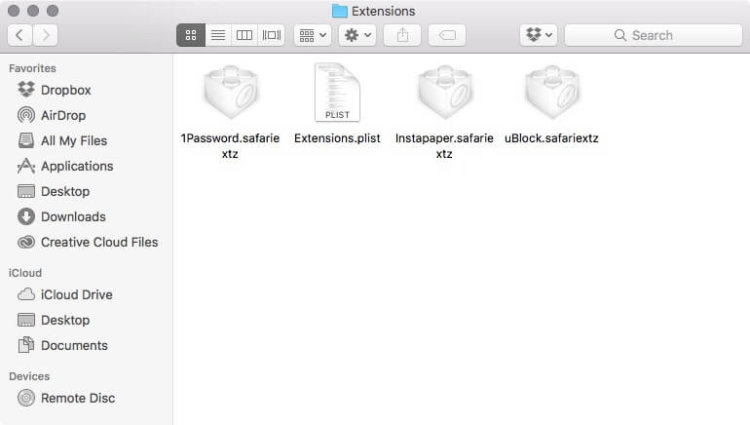
Task: Switch to column view
Action: point(244,35)
